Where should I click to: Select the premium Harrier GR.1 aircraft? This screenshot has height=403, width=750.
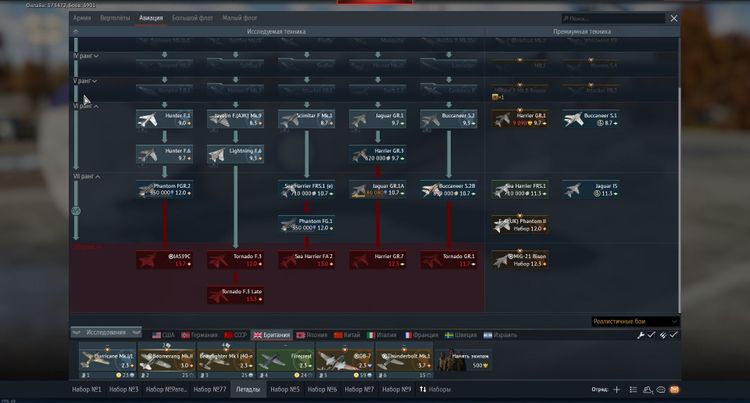pyautogui.click(x=520, y=119)
